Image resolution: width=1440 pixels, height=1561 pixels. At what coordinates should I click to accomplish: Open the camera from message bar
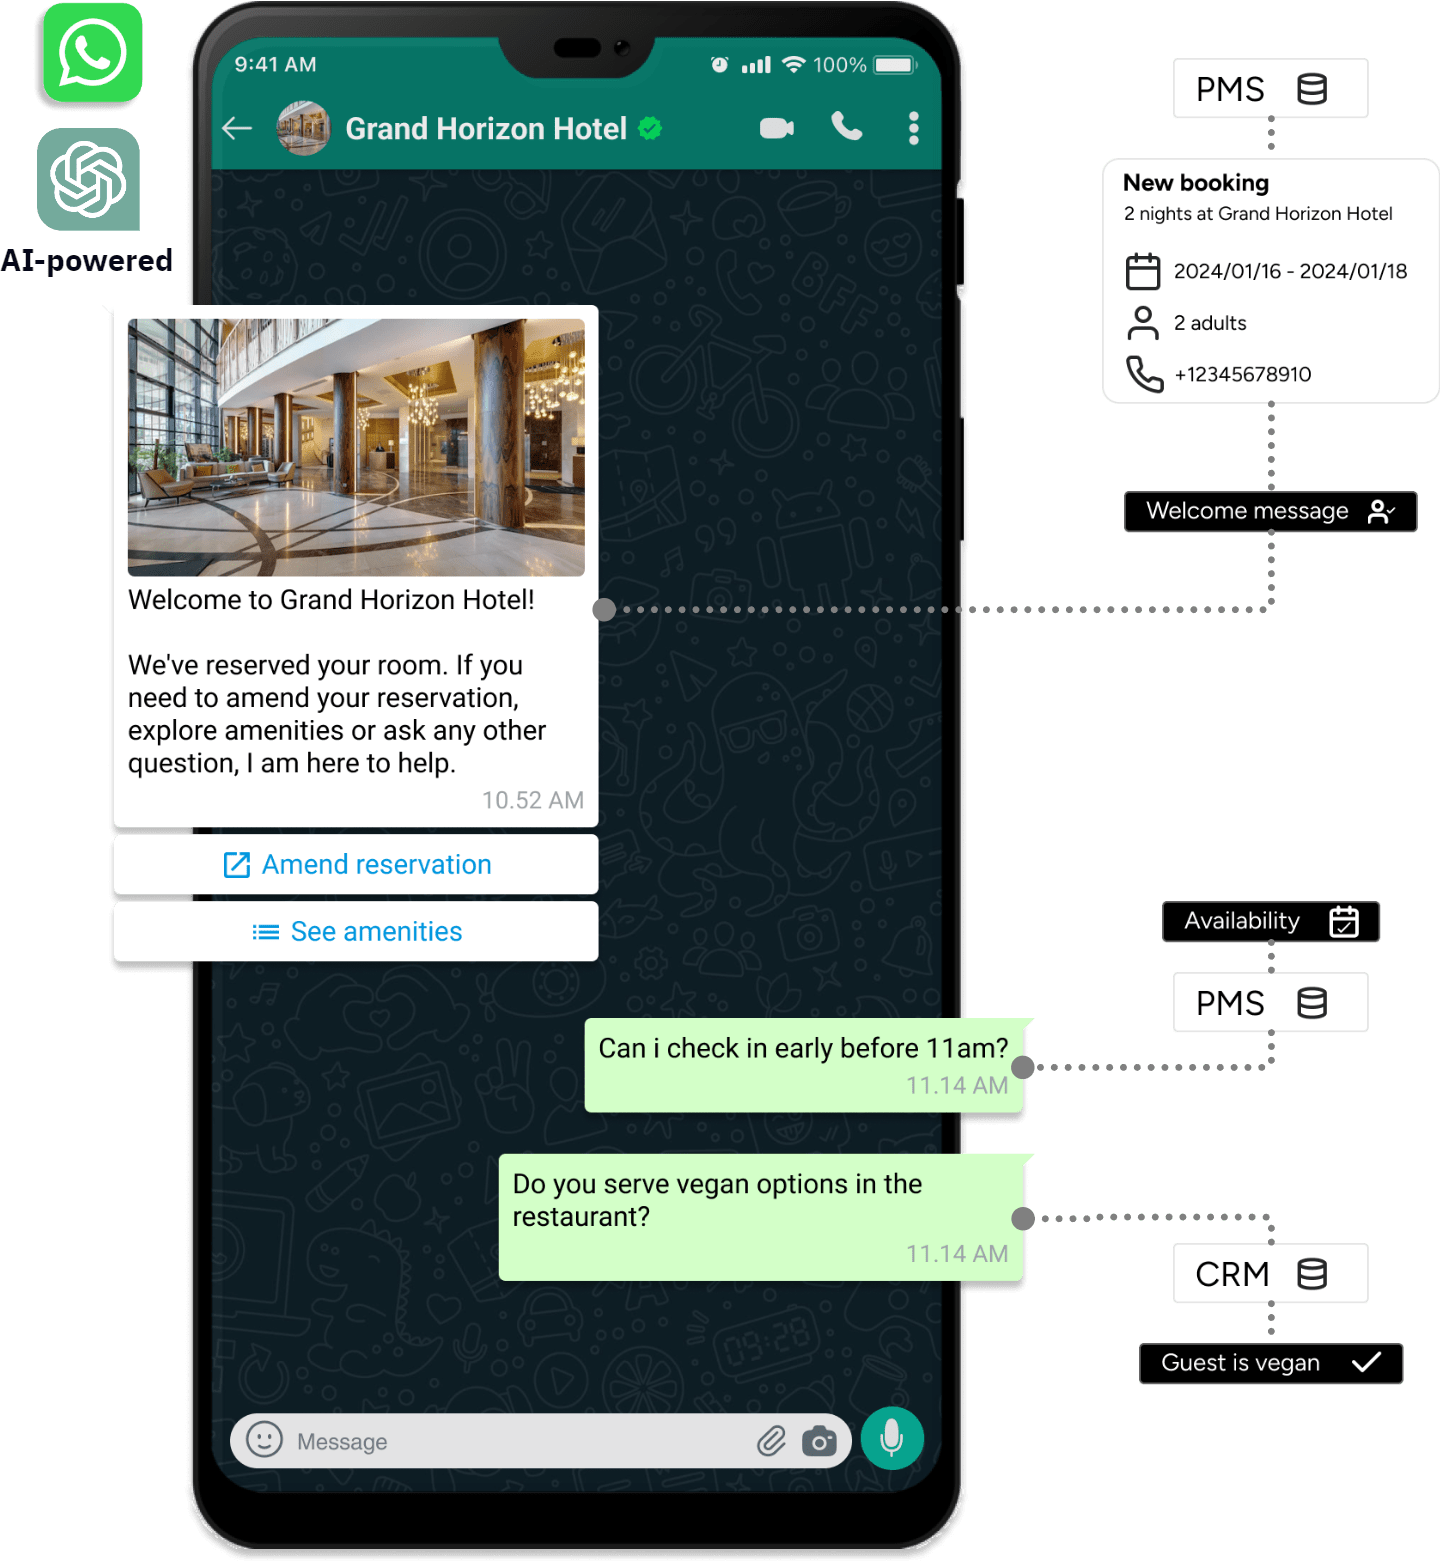point(819,1441)
